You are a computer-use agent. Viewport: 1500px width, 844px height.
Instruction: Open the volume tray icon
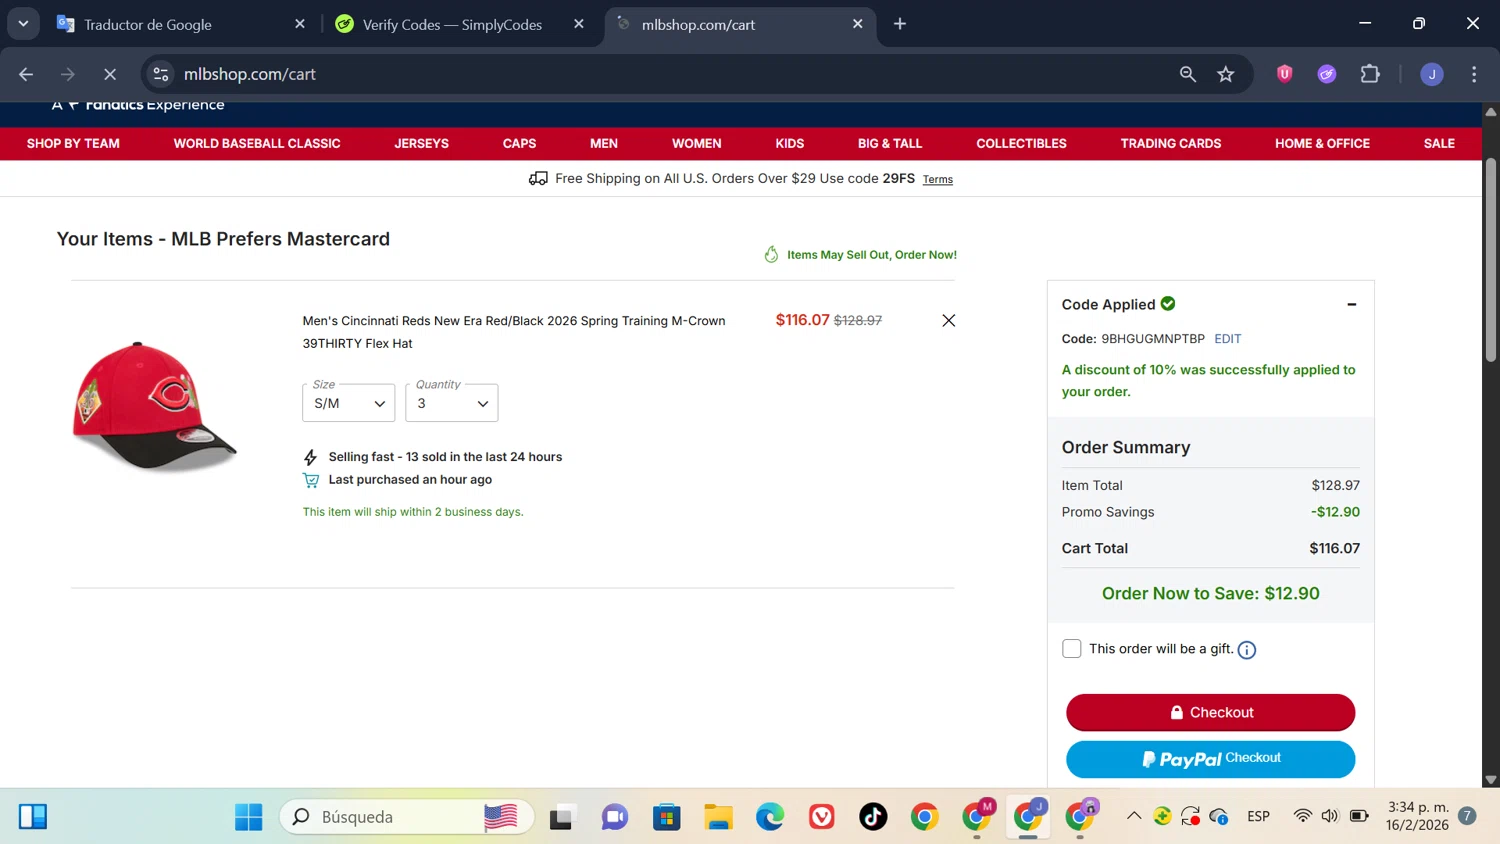pyautogui.click(x=1329, y=816)
